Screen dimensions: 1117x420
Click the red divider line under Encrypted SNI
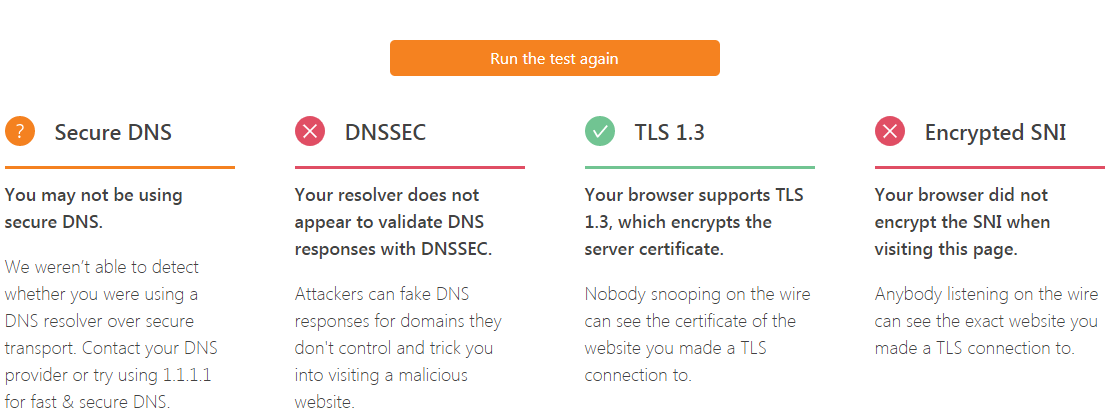989,167
